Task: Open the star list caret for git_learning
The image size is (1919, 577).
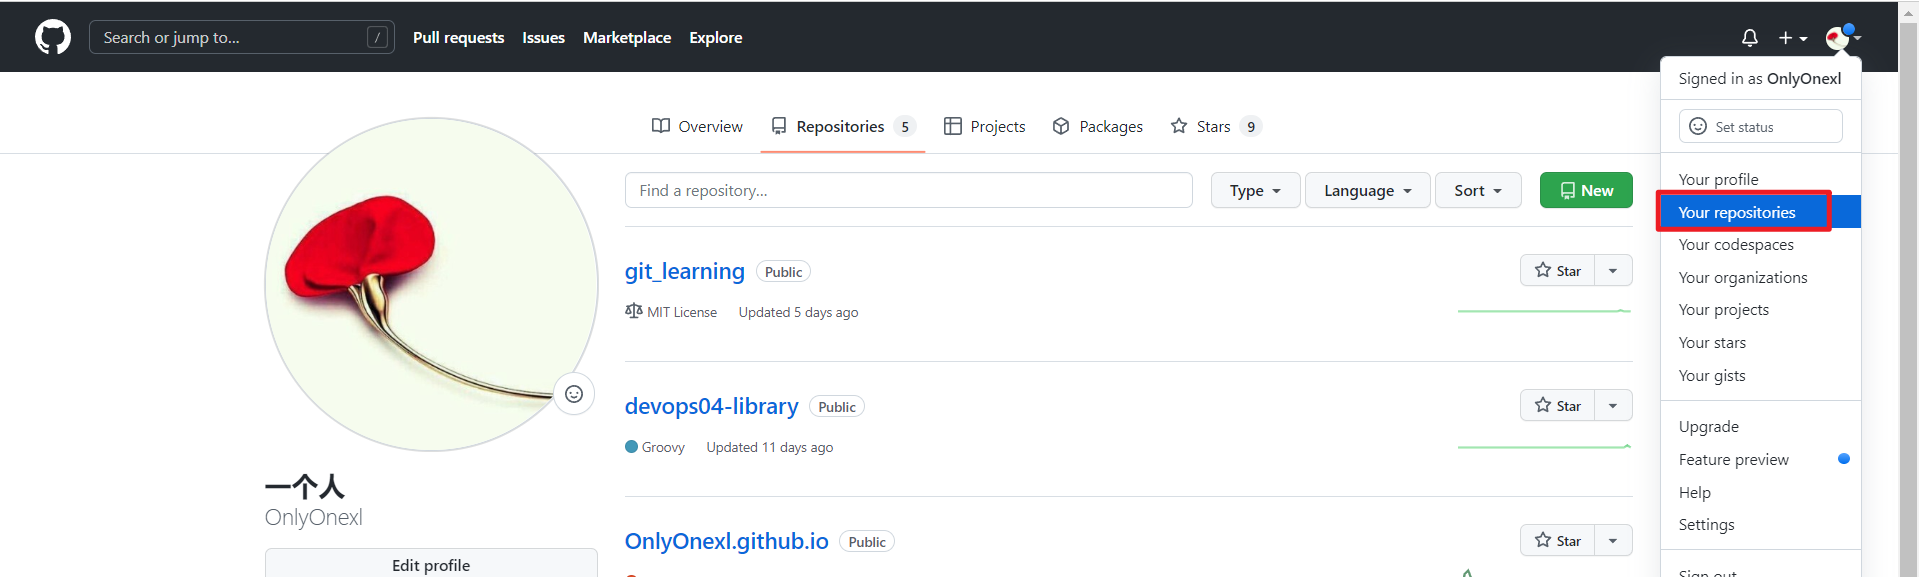Action: [x=1613, y=271]
